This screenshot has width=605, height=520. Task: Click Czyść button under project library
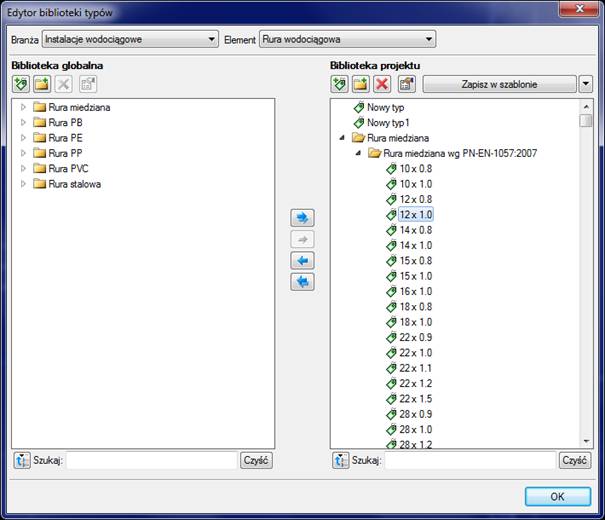575,460
